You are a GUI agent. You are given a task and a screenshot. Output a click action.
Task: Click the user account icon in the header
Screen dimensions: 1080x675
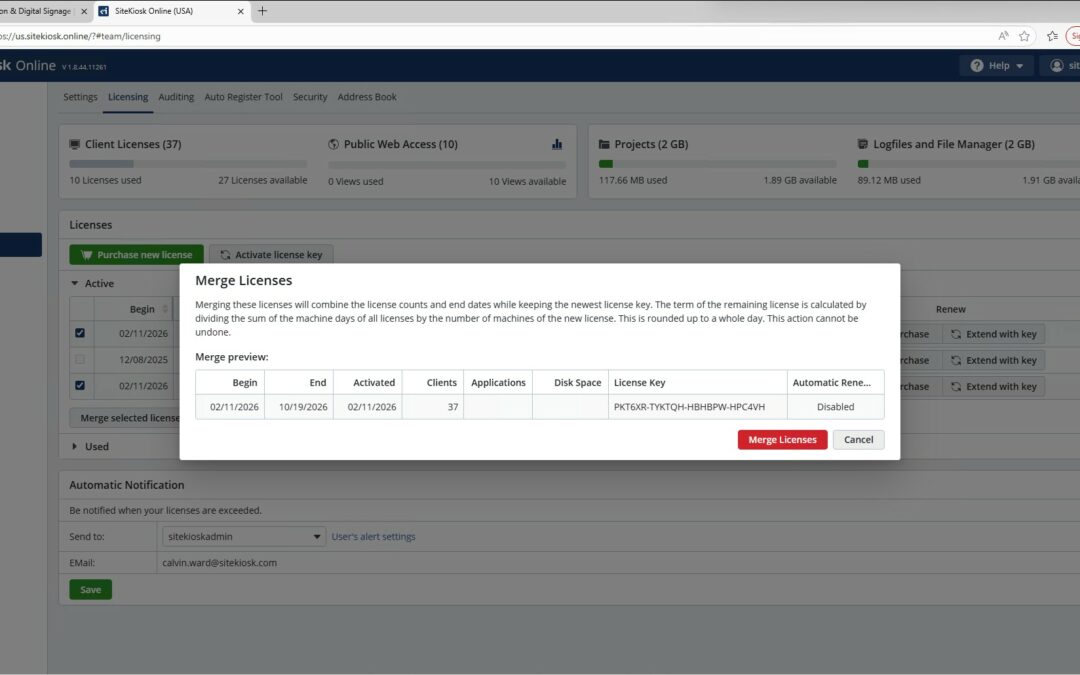[x=1057, y=64]
